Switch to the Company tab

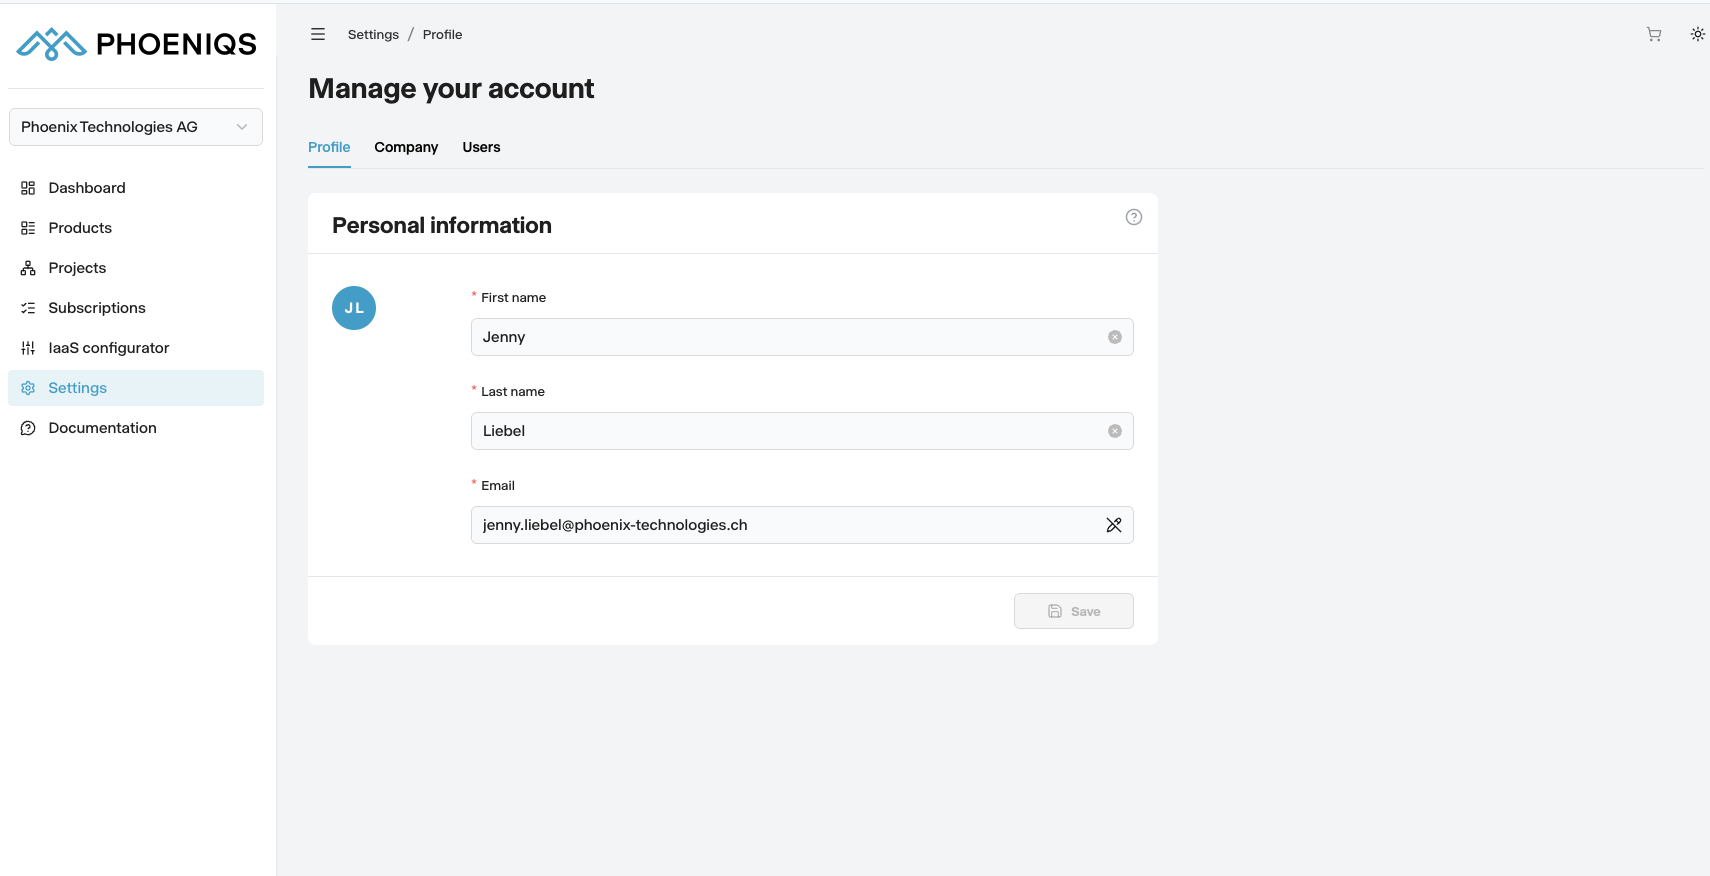coord(406,147)
